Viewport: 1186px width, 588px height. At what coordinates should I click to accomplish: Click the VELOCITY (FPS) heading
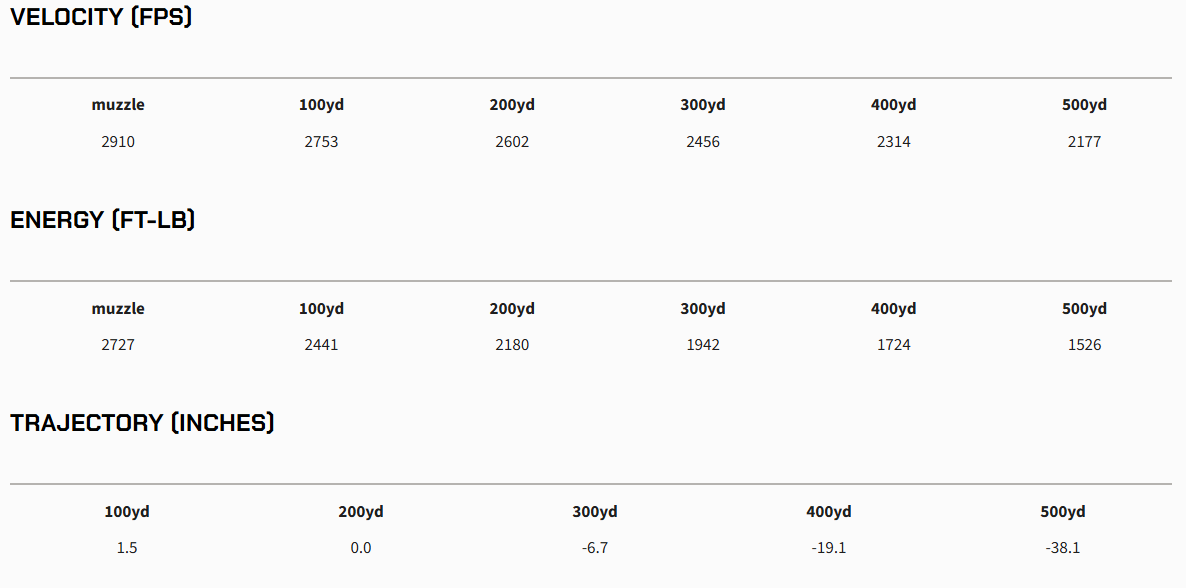coord(101,17)
